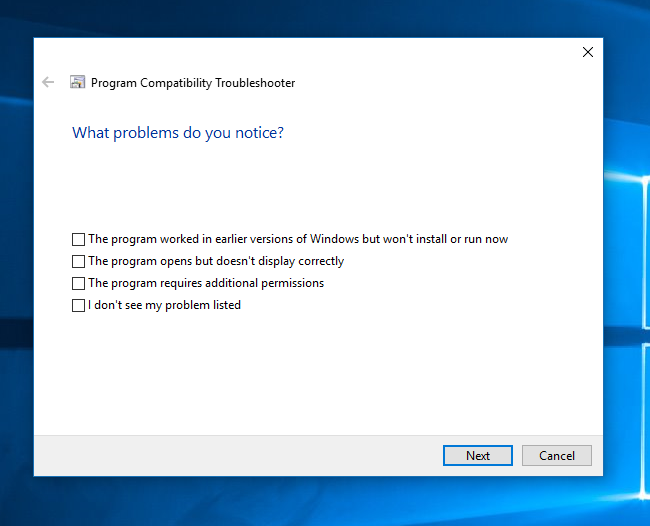Click the back arrow icon
Image resolution: width=650 pixels, height=526 pixels.
(x=48, y=82)
